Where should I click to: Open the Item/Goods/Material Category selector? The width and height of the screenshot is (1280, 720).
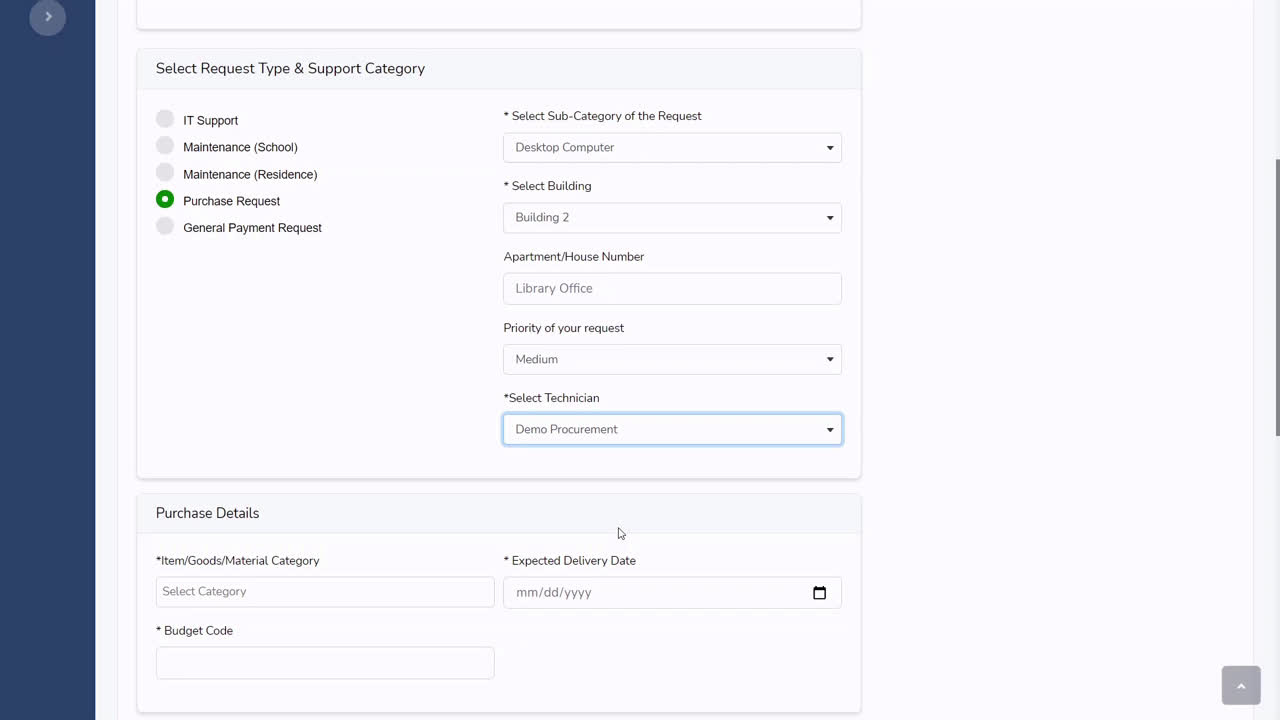[324, 591]
